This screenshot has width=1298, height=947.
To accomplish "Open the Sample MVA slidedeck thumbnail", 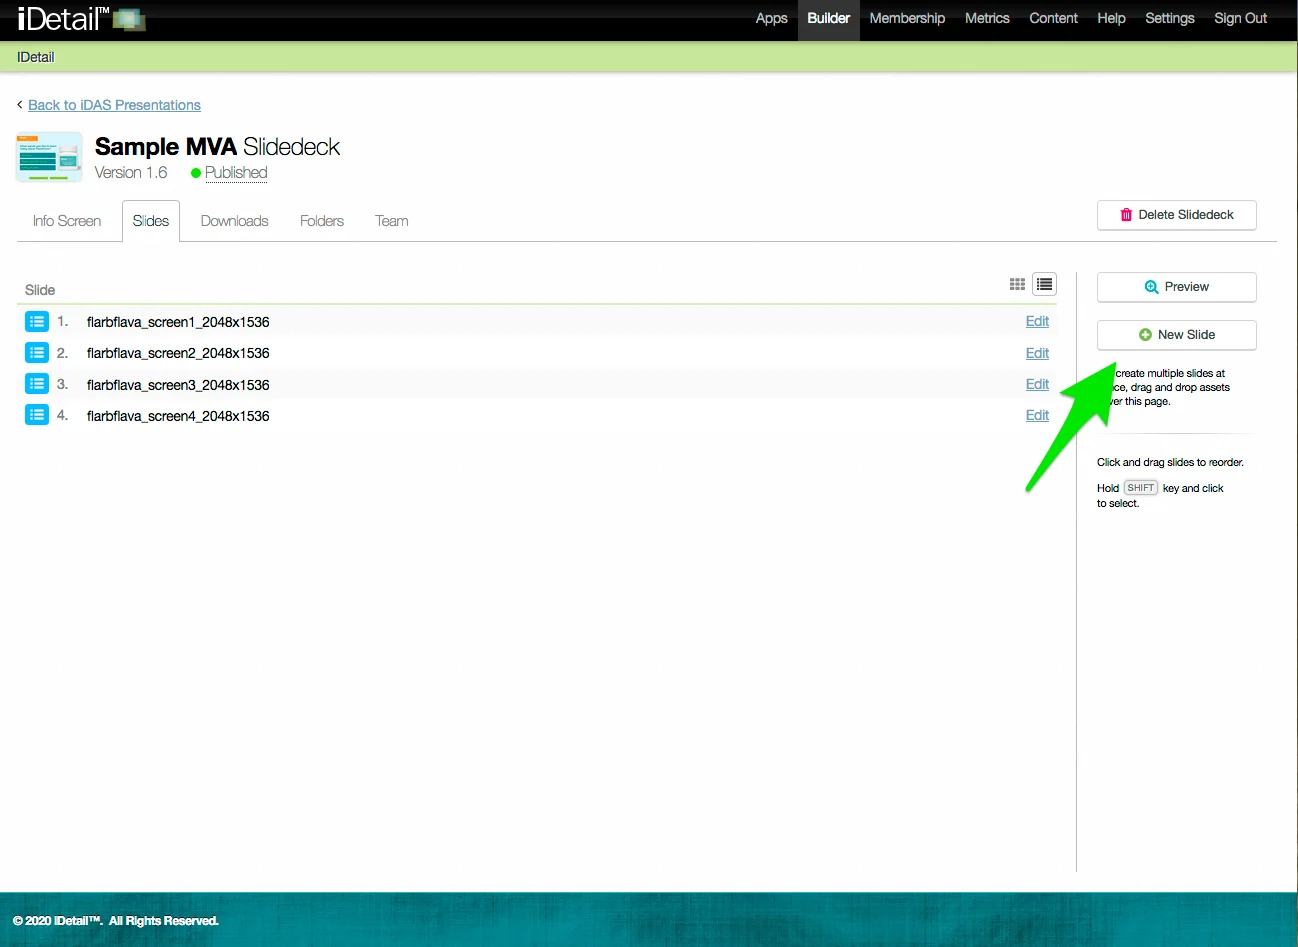I will point(49,157).
